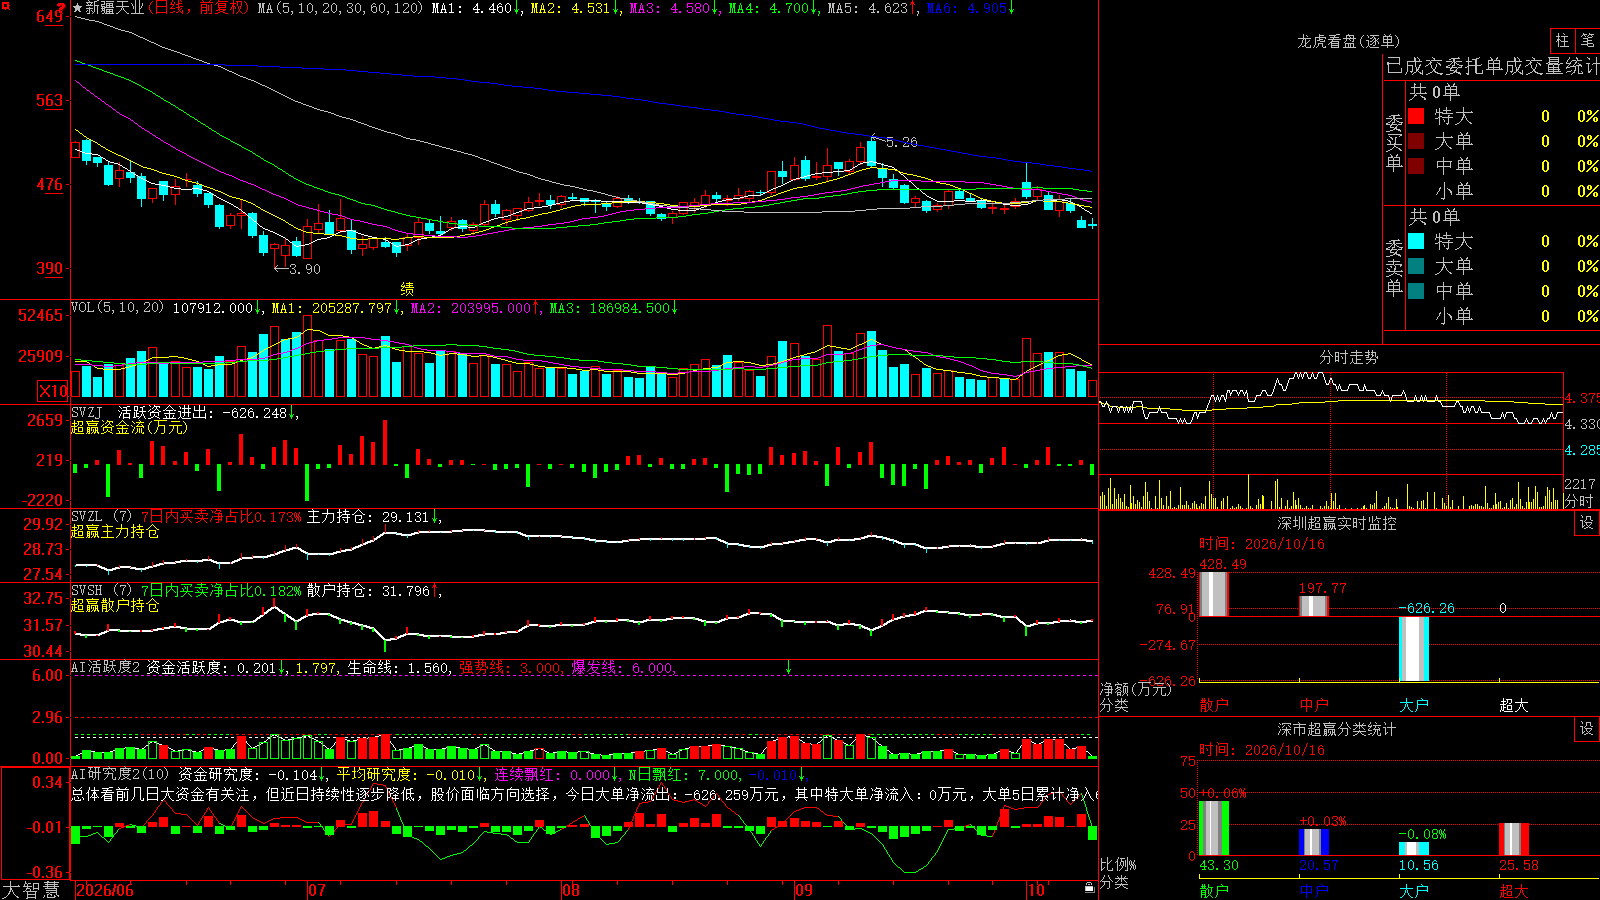The width and height of the screenshot is (1600, 900).
Task: Click the yellow 续 marker on K-line chart
Action: click(407, 288)
